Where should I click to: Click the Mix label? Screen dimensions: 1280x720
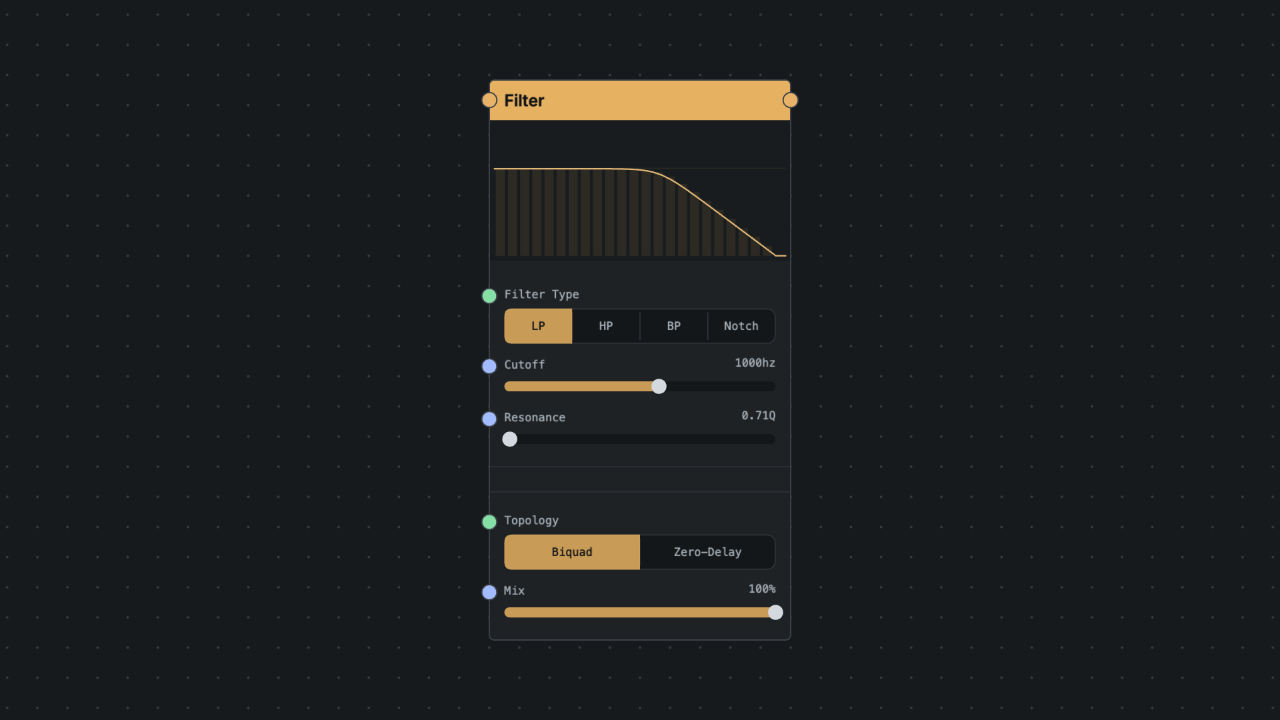(514, 591)
